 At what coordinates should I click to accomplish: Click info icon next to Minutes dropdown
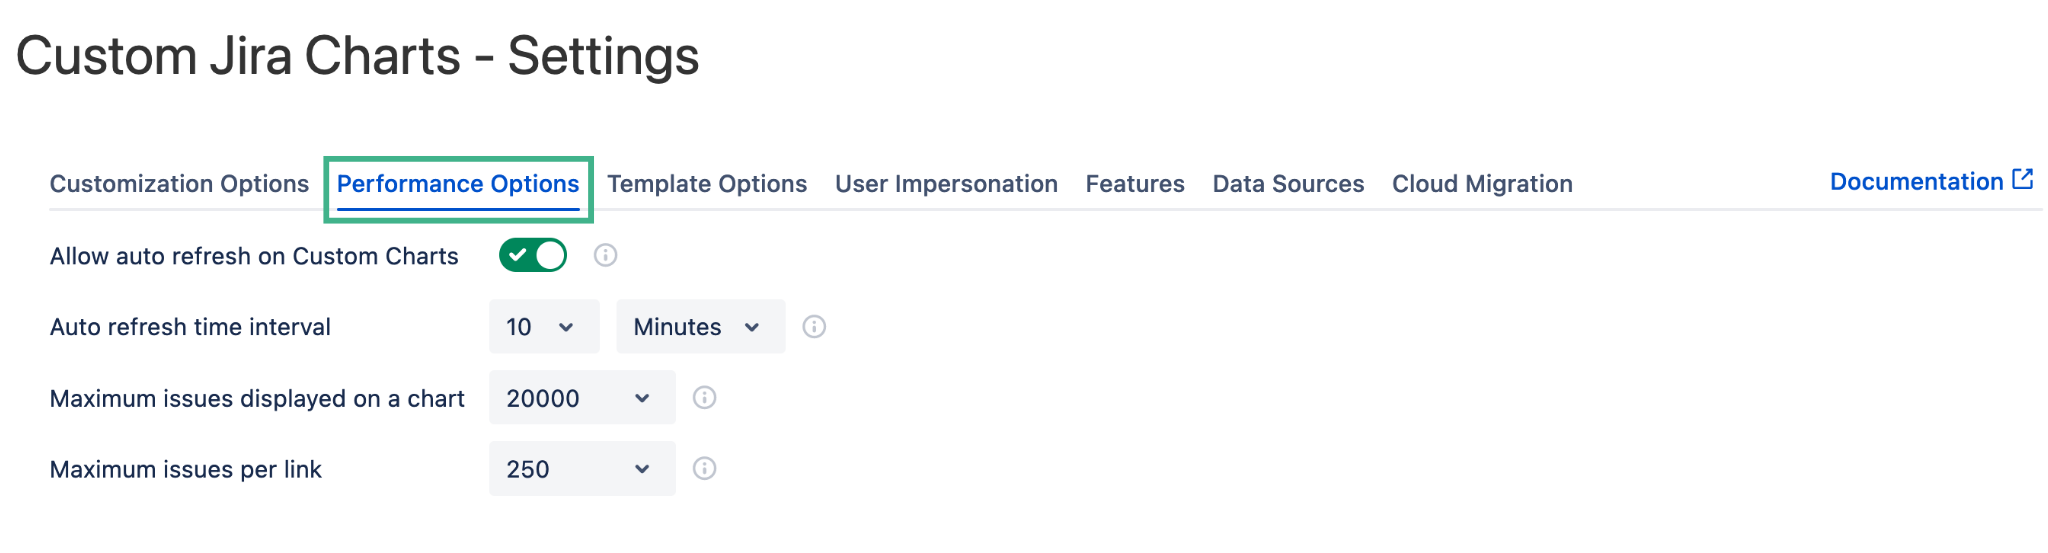point(814,327)
